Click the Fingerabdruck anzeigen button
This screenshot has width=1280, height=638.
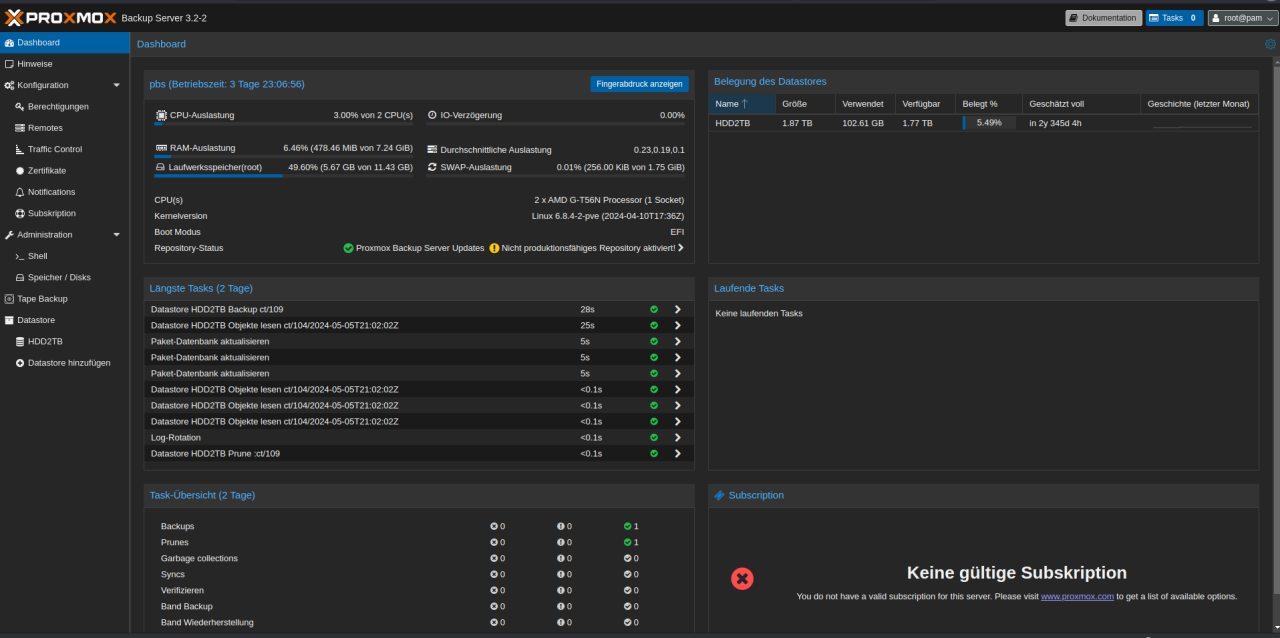tap(640, 84)
